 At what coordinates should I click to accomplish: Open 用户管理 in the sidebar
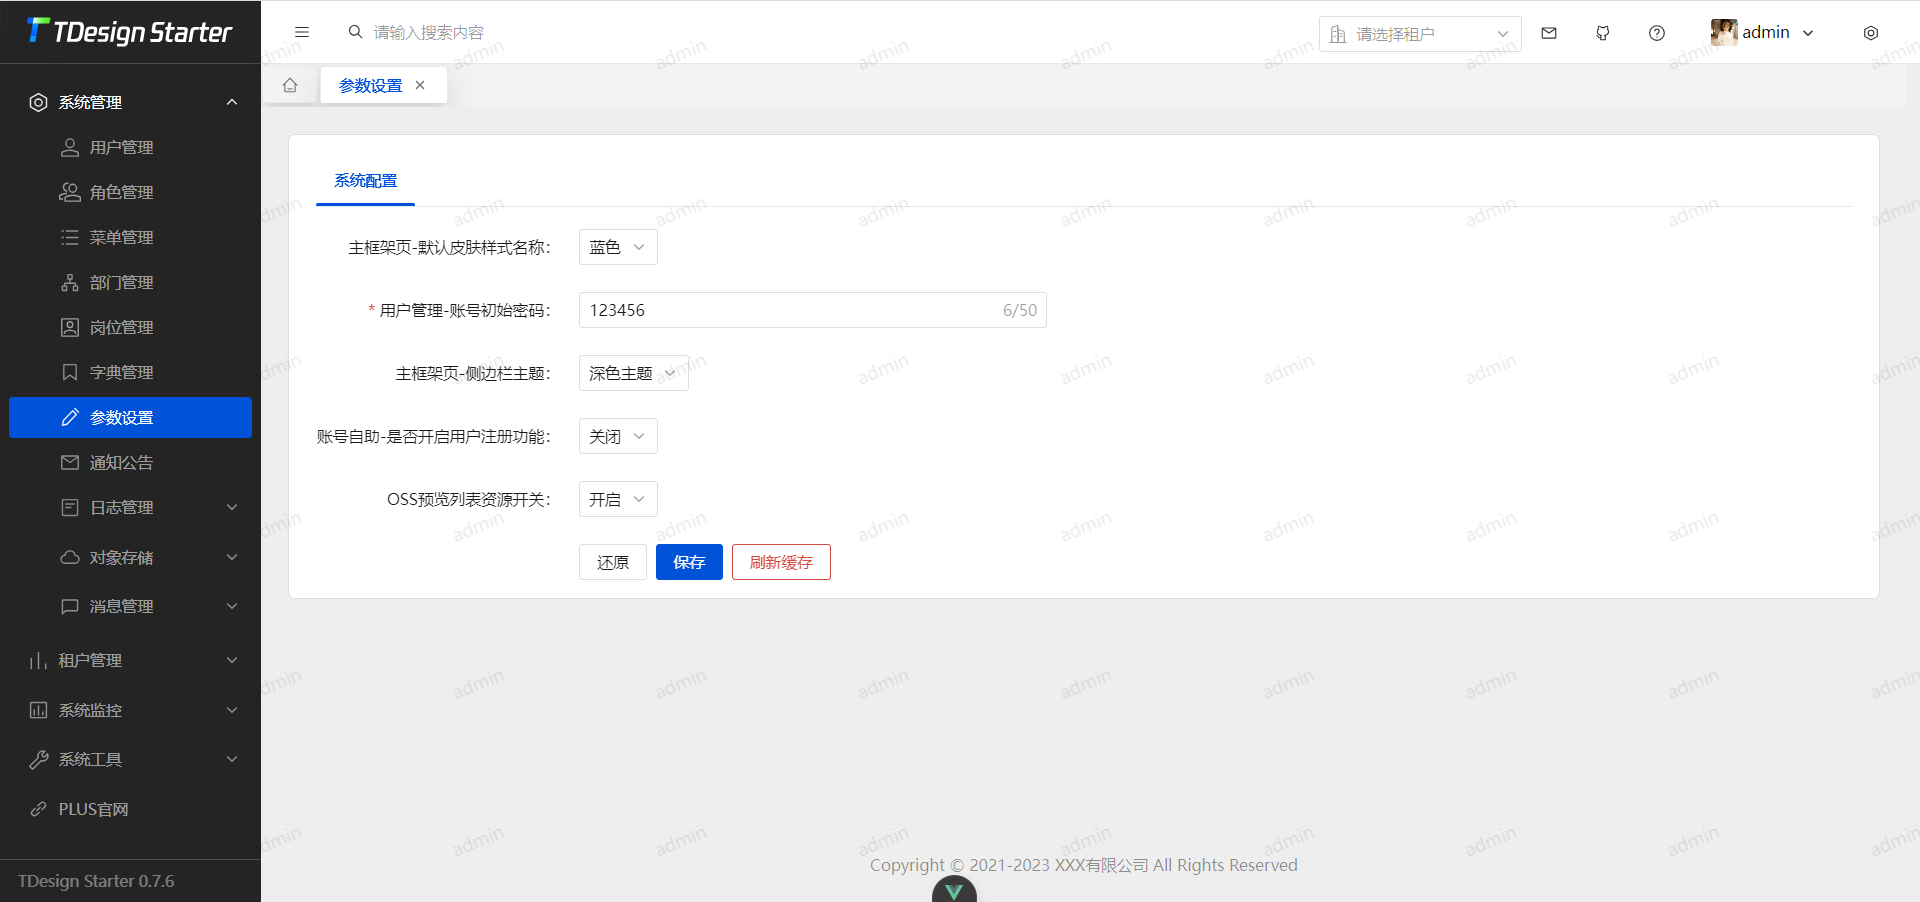[121, 147]
